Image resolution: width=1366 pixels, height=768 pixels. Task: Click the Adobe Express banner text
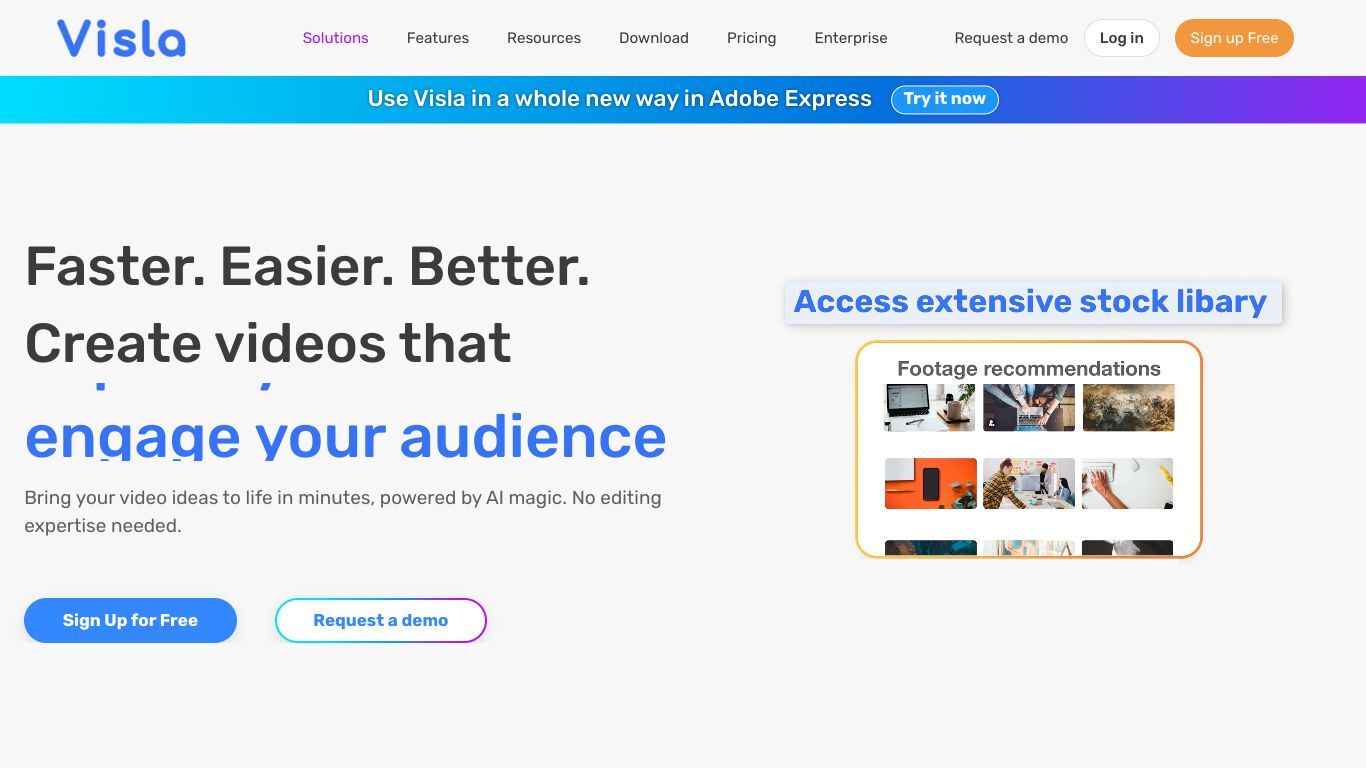coord(619,99)
